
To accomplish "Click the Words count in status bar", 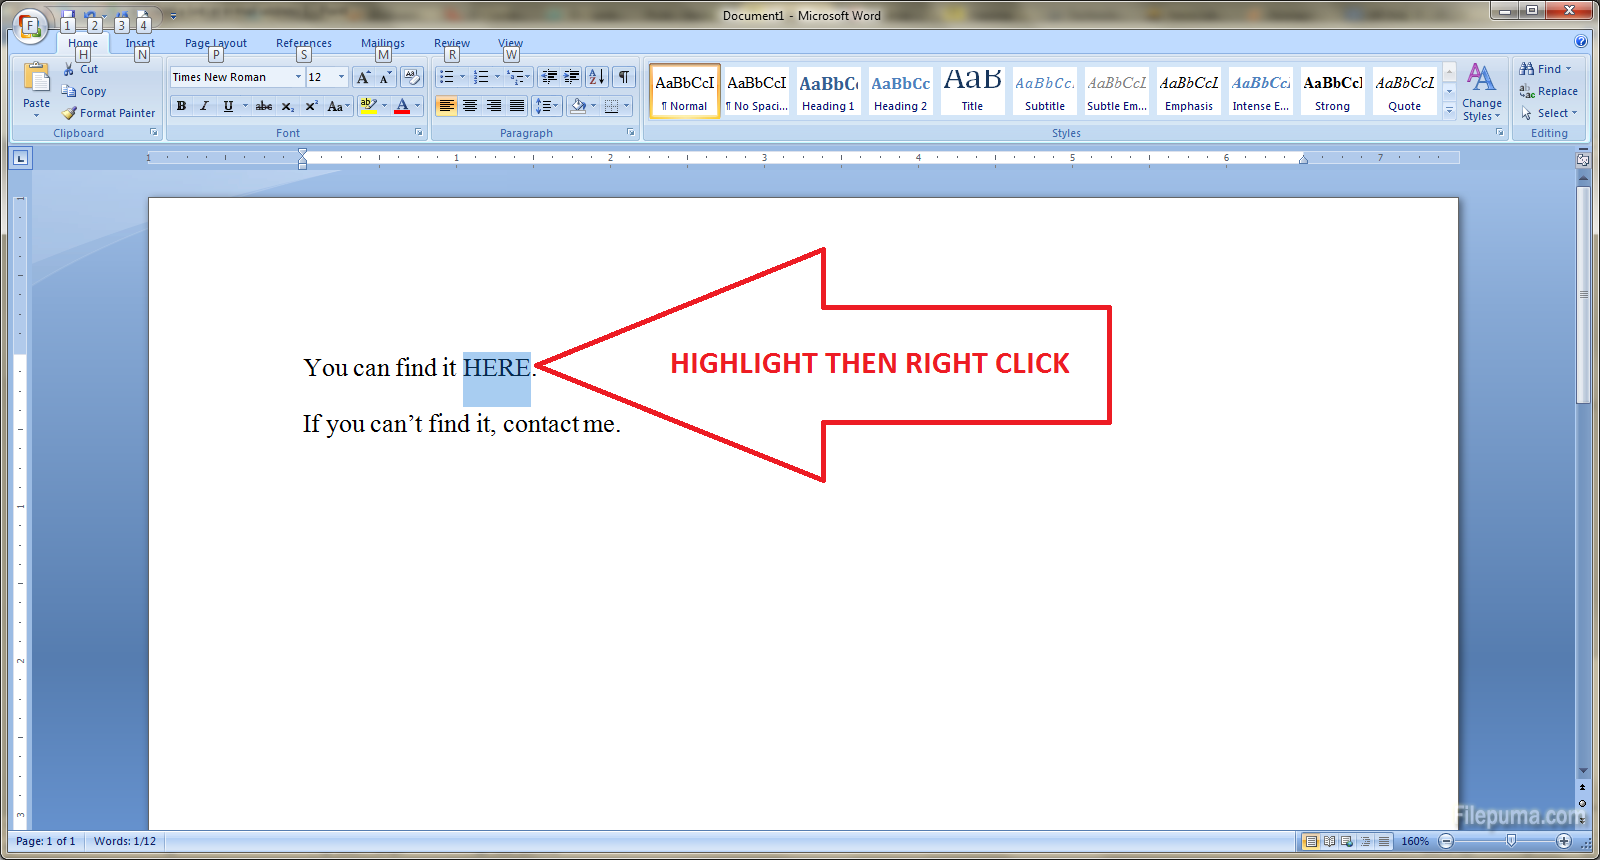I will [124, 841].
